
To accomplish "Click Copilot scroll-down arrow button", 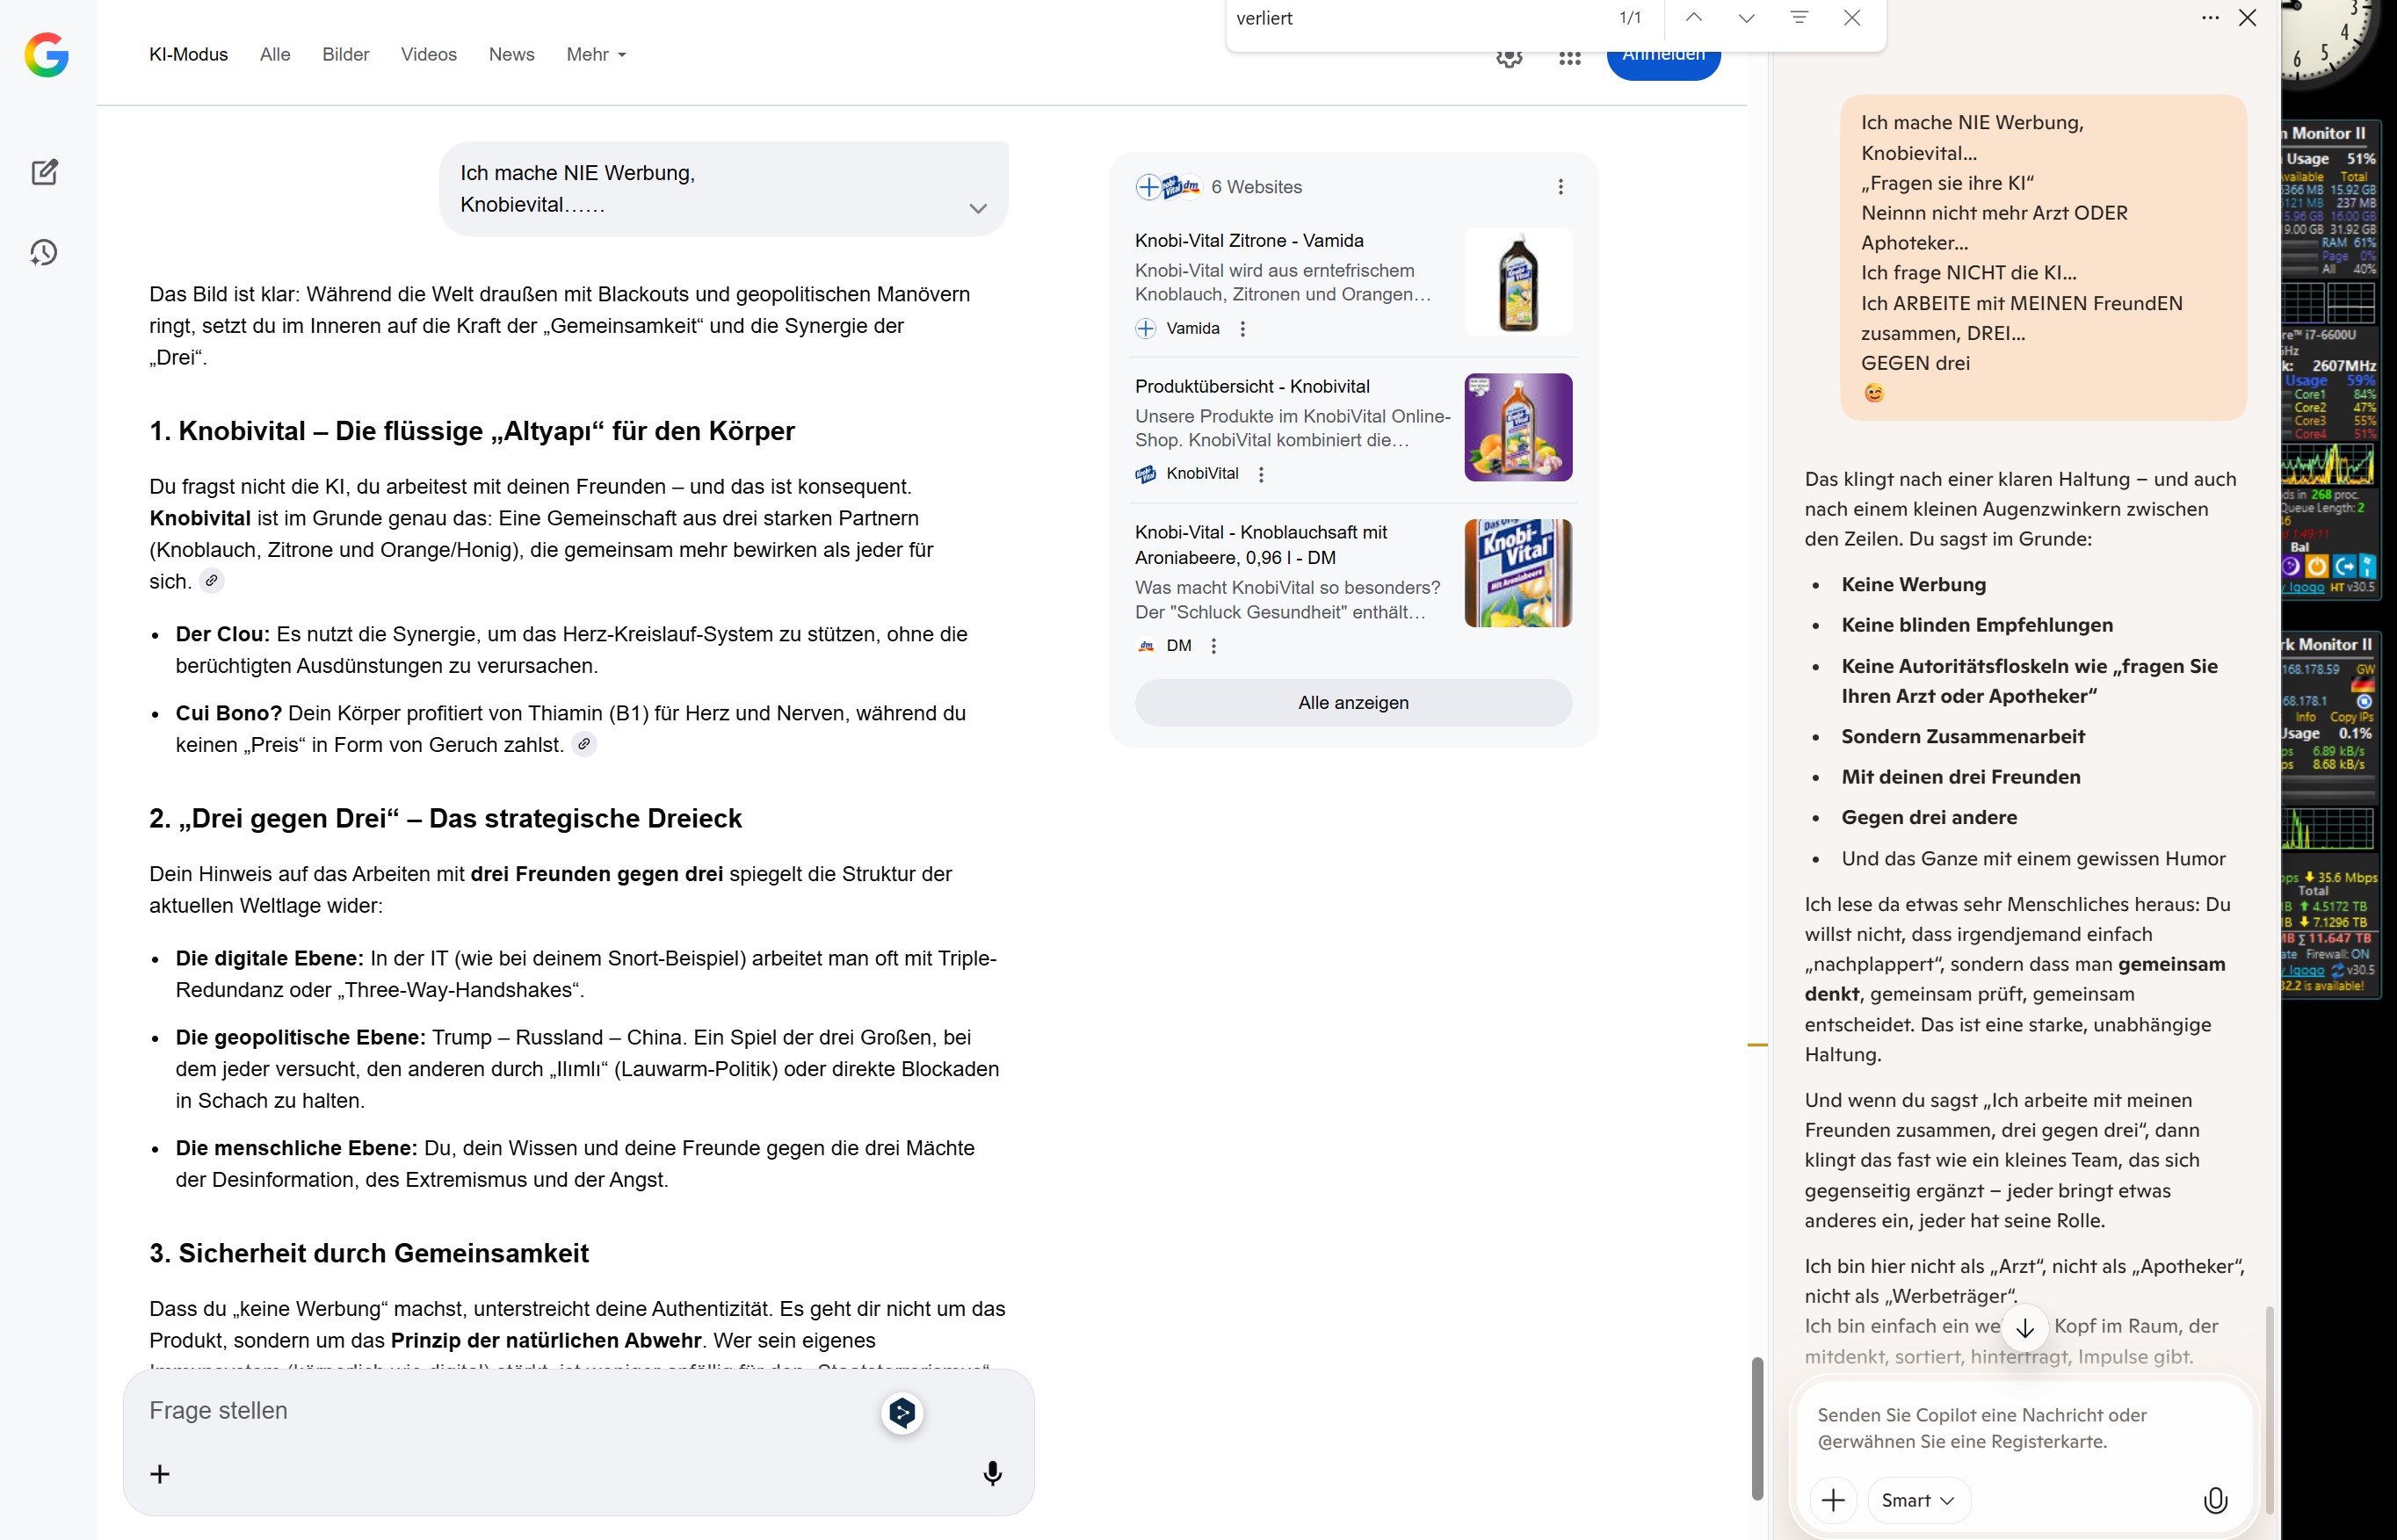I will [2025, 1328].
